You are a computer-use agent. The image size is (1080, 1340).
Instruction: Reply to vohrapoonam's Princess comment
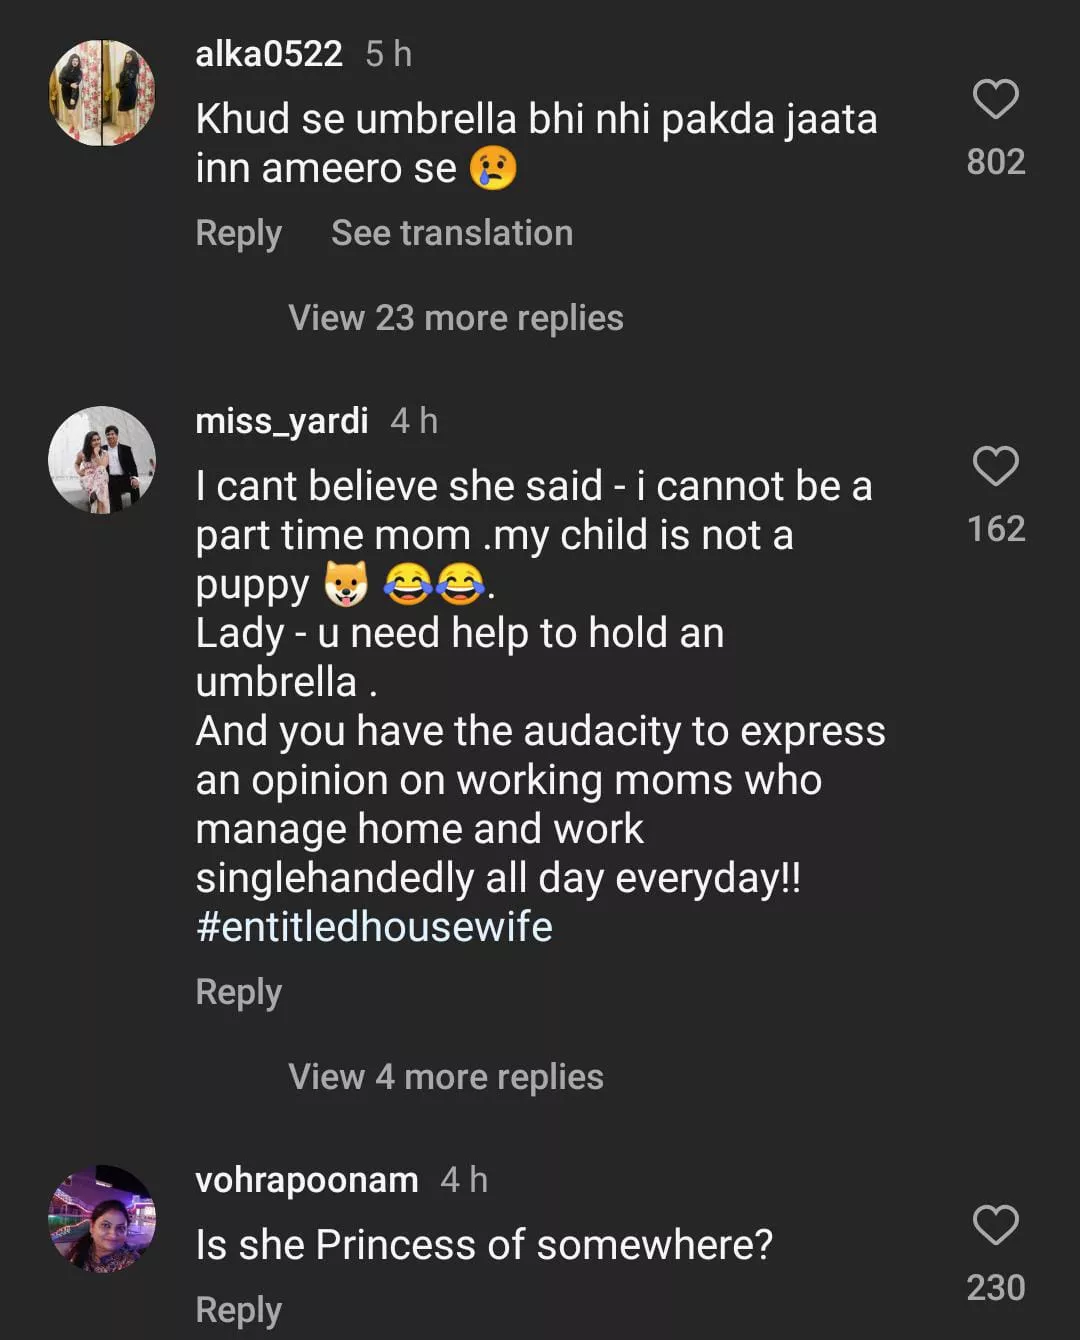(x=238, y=1310)
